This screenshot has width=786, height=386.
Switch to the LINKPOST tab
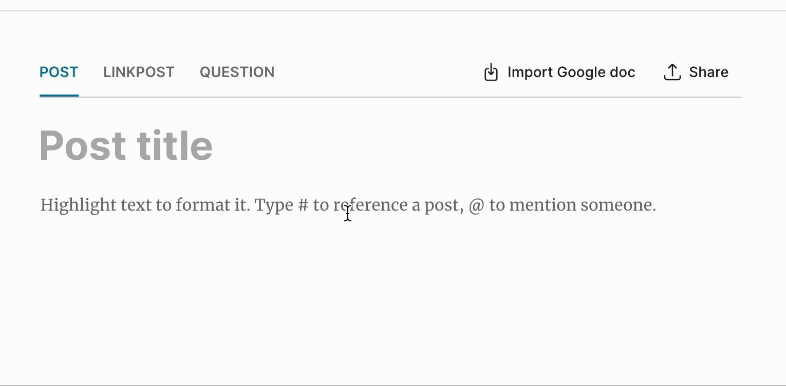[139, 72]
